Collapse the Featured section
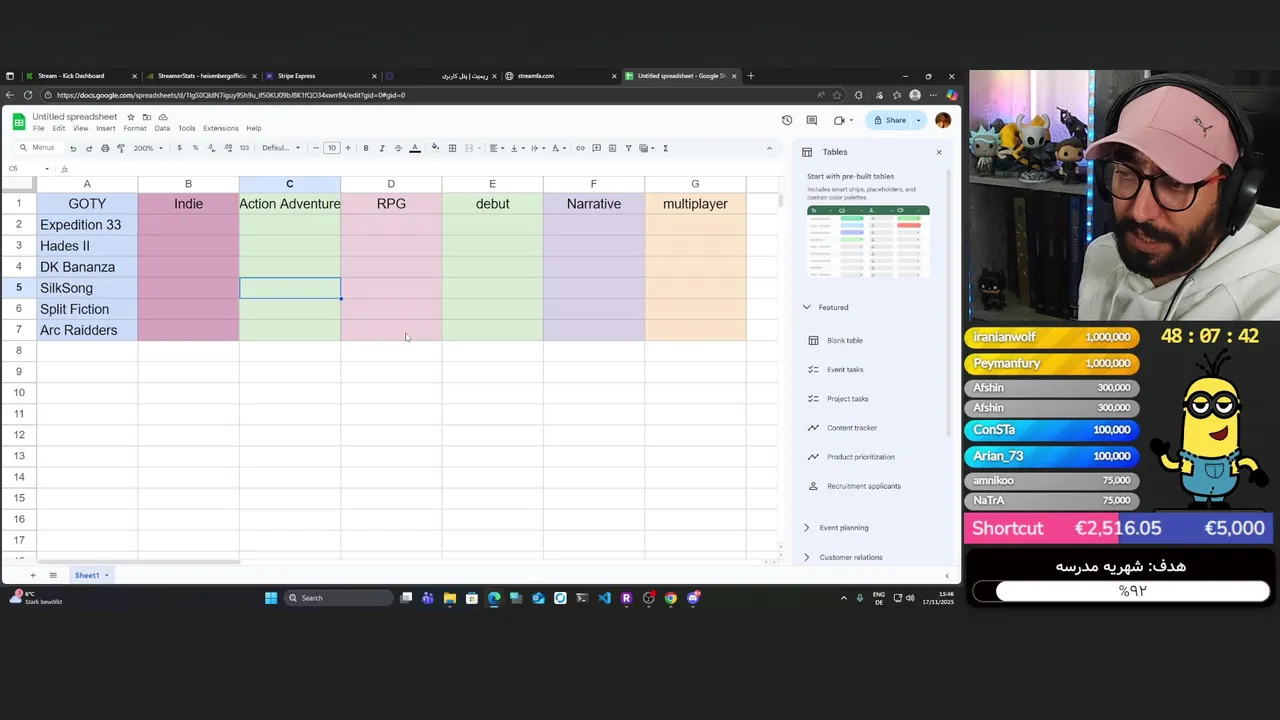 [x=807, y=307]
